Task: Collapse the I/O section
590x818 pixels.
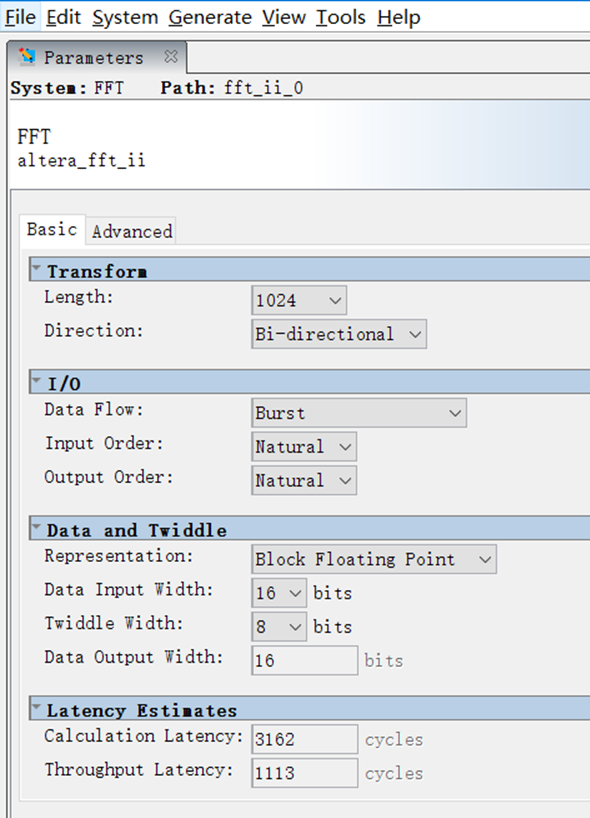Action: click(x=37, y=381)
